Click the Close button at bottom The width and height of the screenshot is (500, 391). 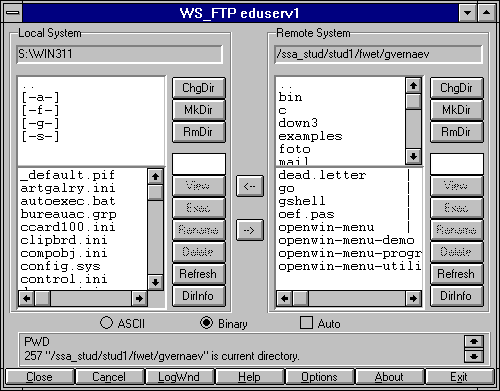click(x=40, y=377)
